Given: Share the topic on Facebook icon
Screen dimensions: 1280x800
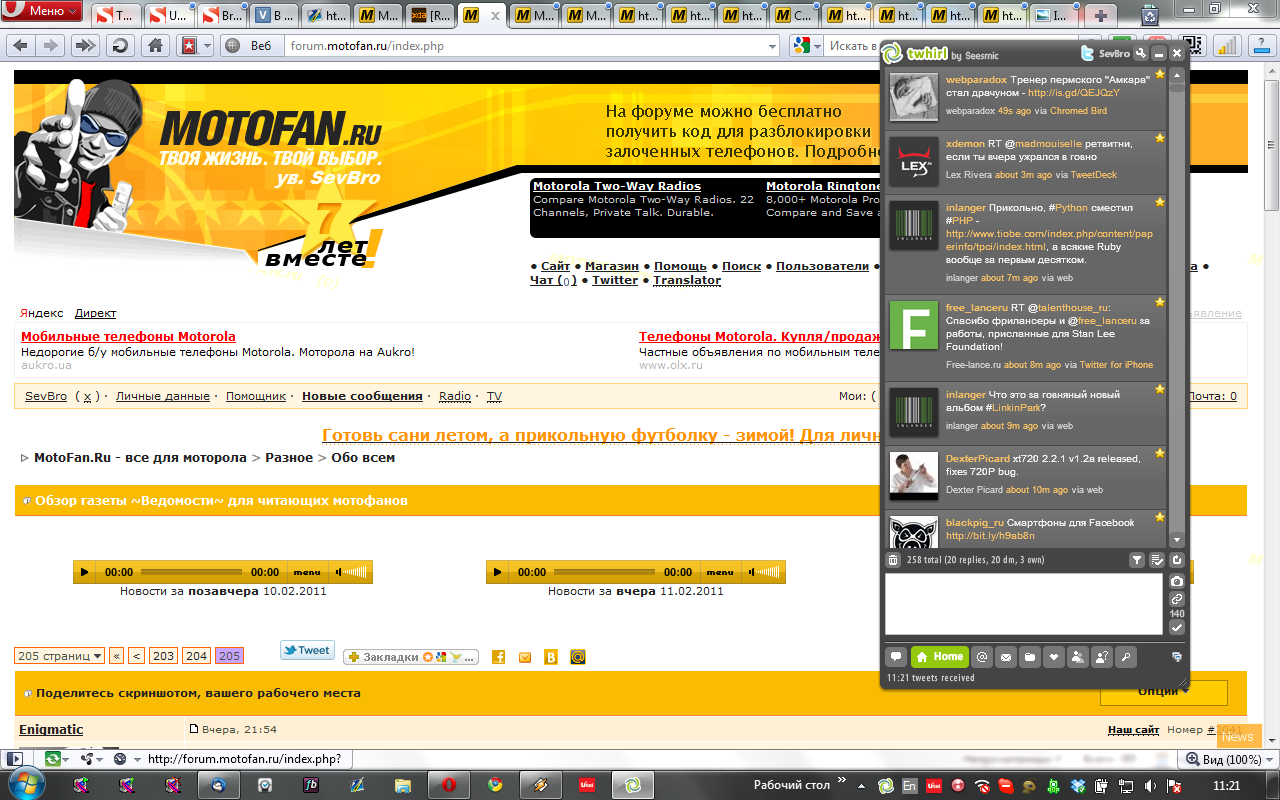Looking at the screenshot, I should pyautogui.click(x=498, y=657).
